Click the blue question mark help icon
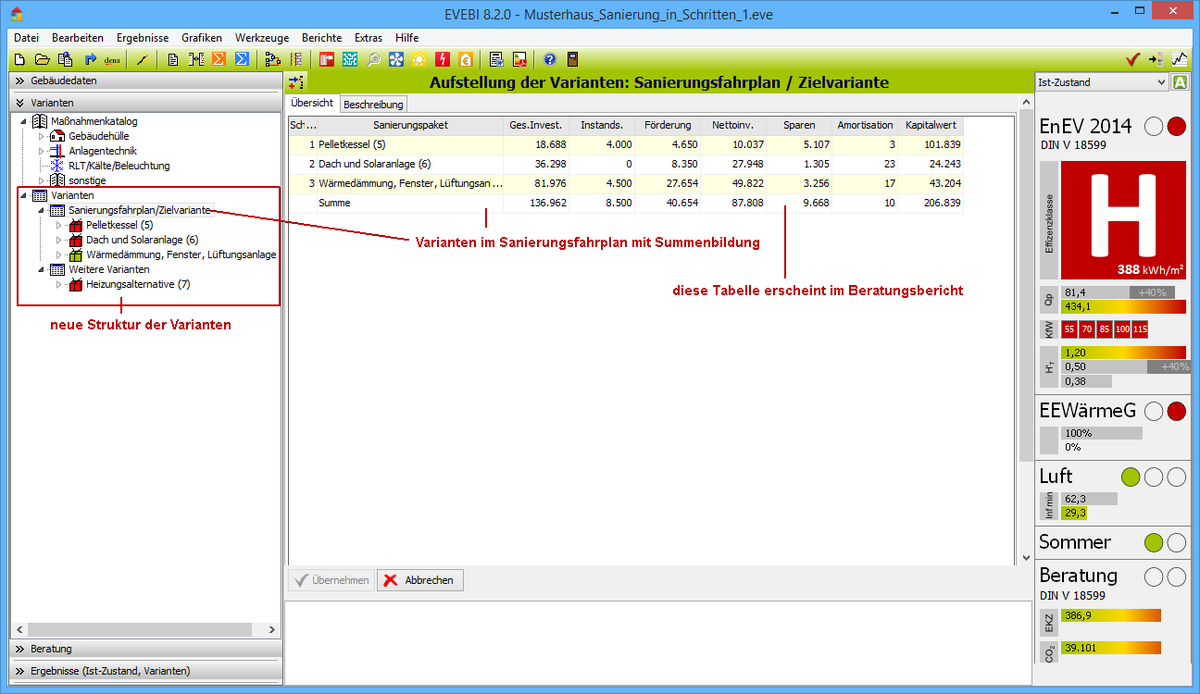 (x=549, y=59)
